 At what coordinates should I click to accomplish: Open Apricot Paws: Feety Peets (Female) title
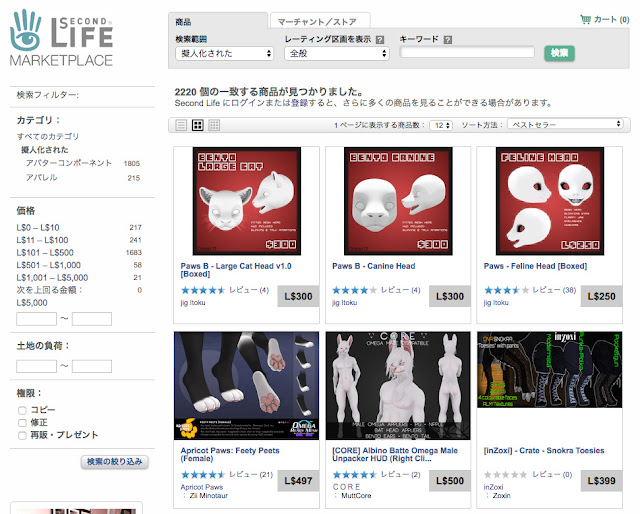coord(230,454)
